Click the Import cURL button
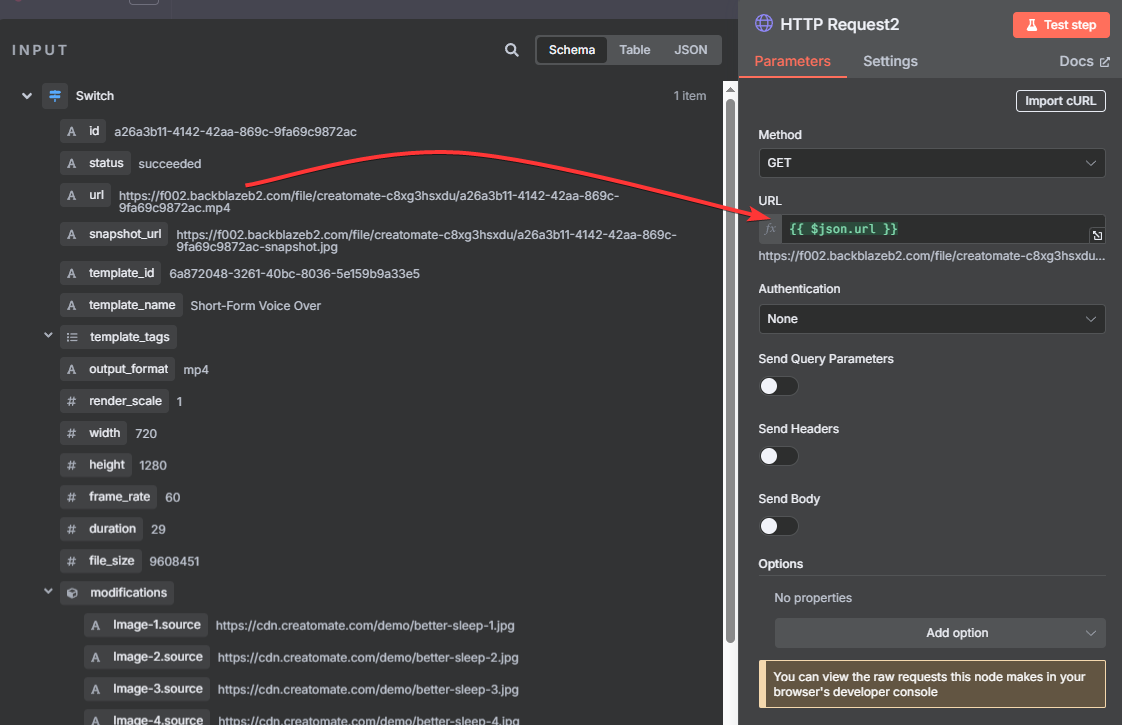The width and height of the screenshot is (1122, 725). coord(1060,101)
